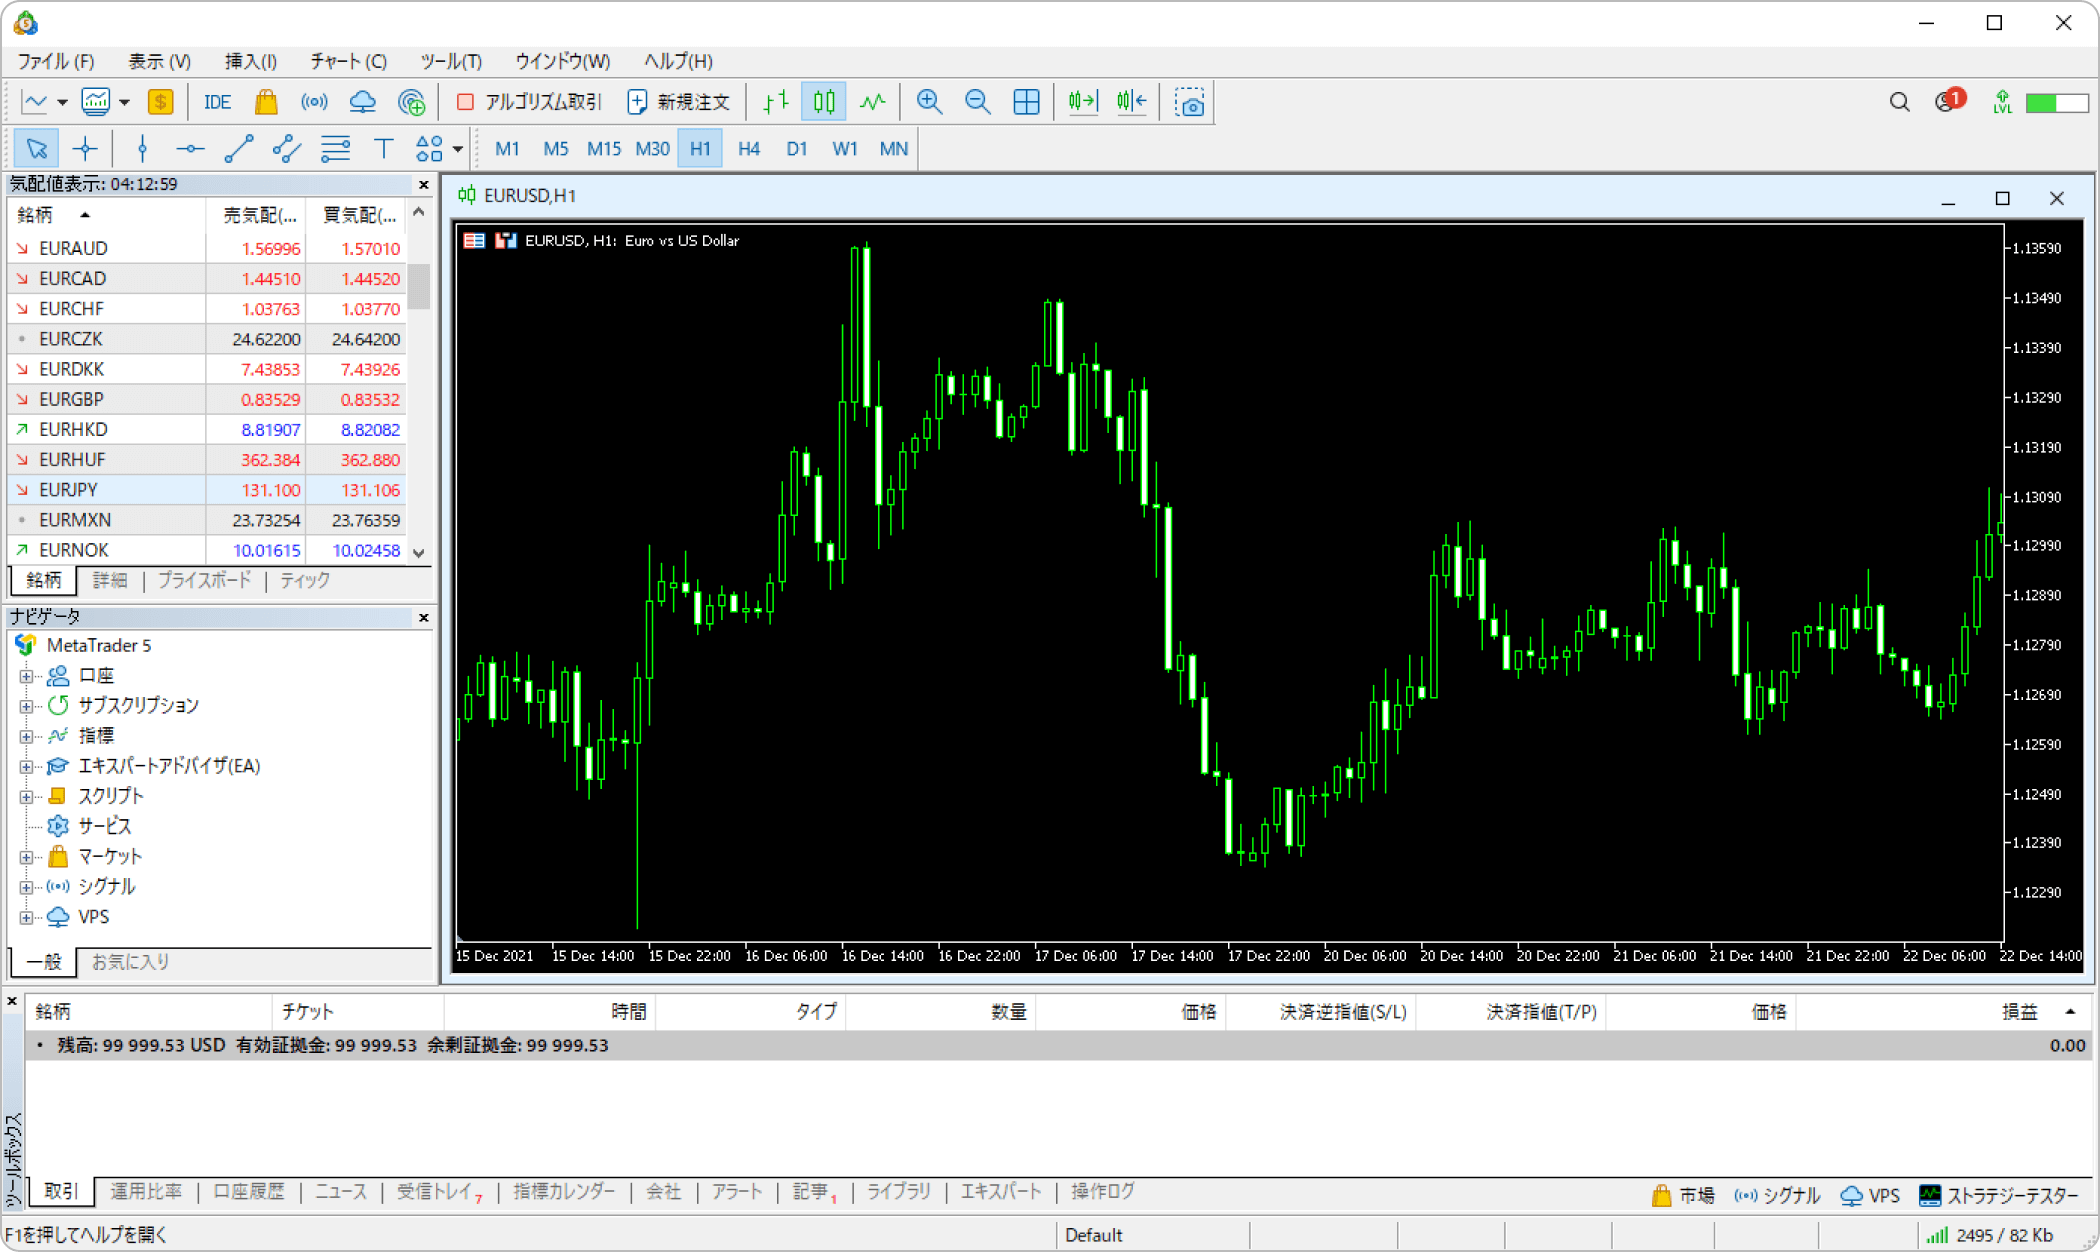Expand the エキスパートアドバイザ(EA) tree node

[26, 766]
